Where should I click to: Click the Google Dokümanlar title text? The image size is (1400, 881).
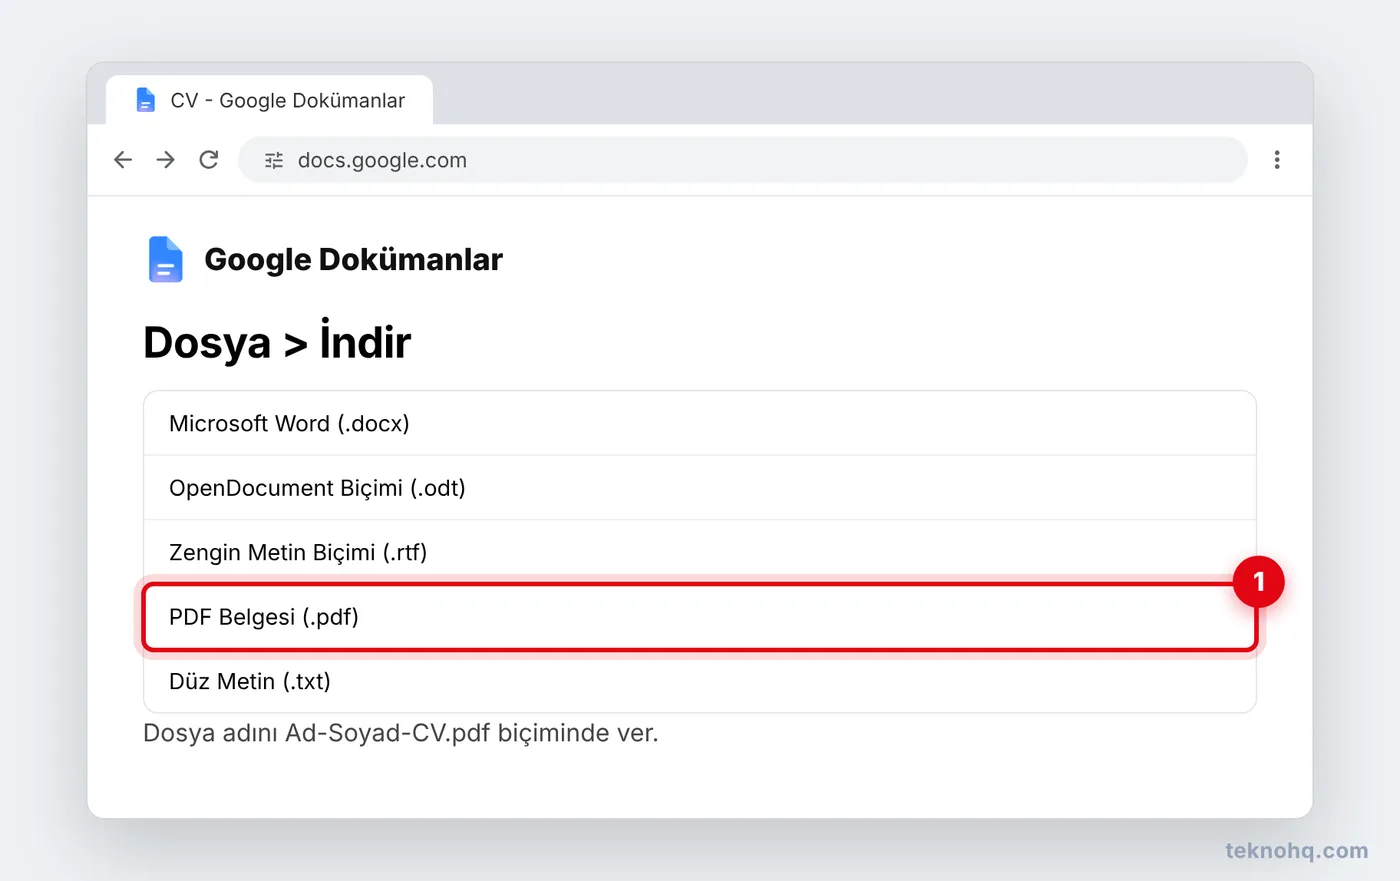pos(353,259)
